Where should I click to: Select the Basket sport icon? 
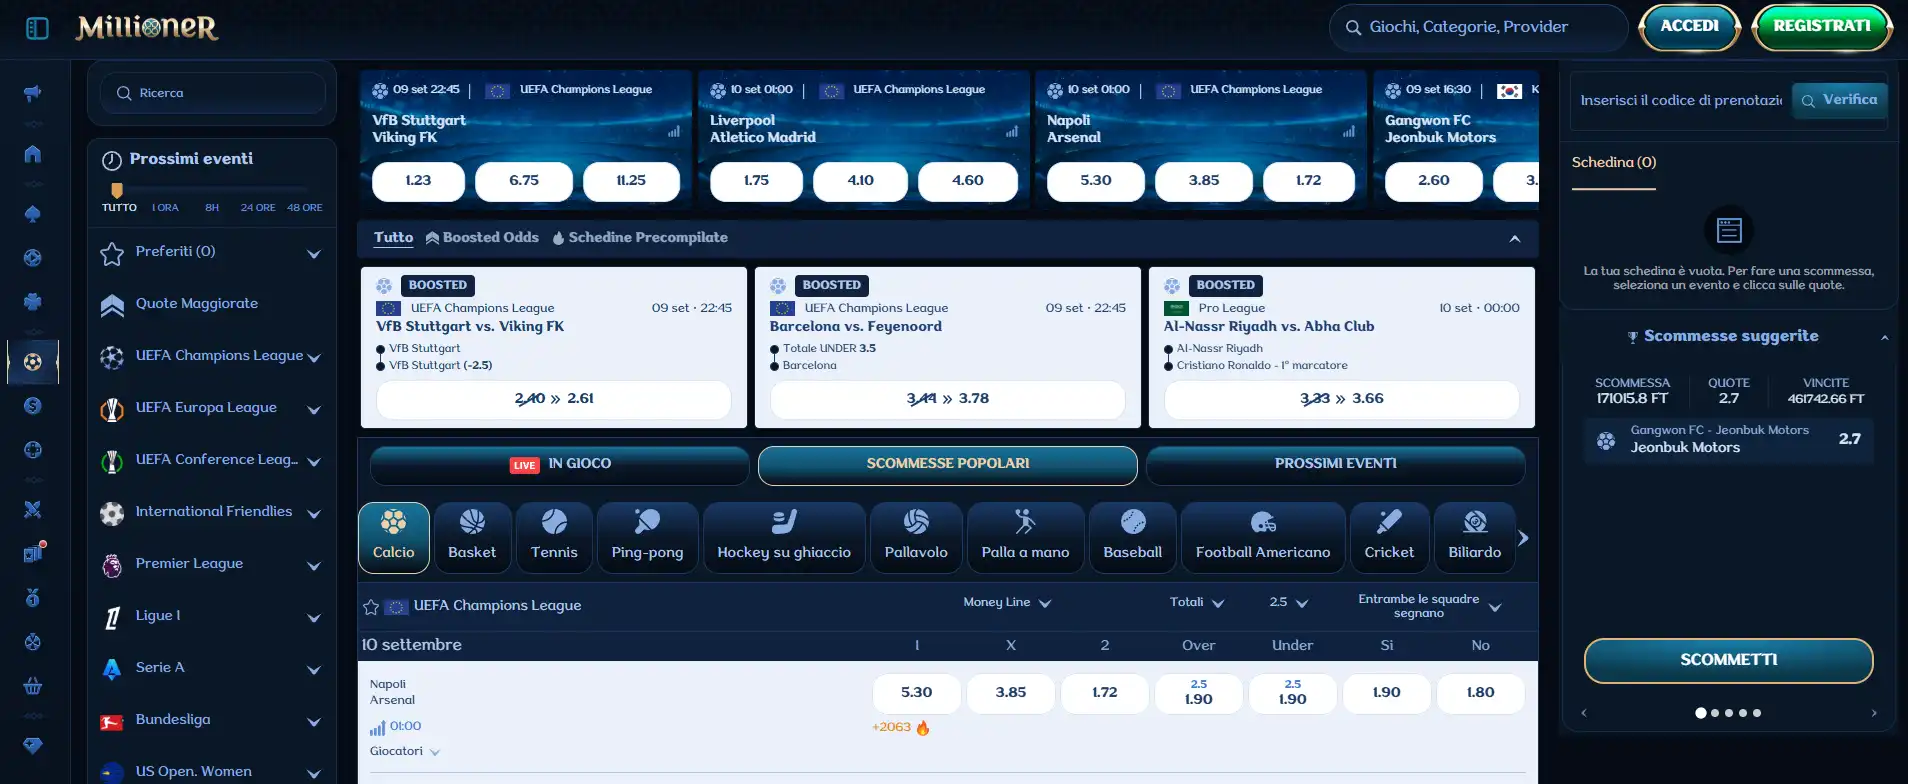[472, 538]
